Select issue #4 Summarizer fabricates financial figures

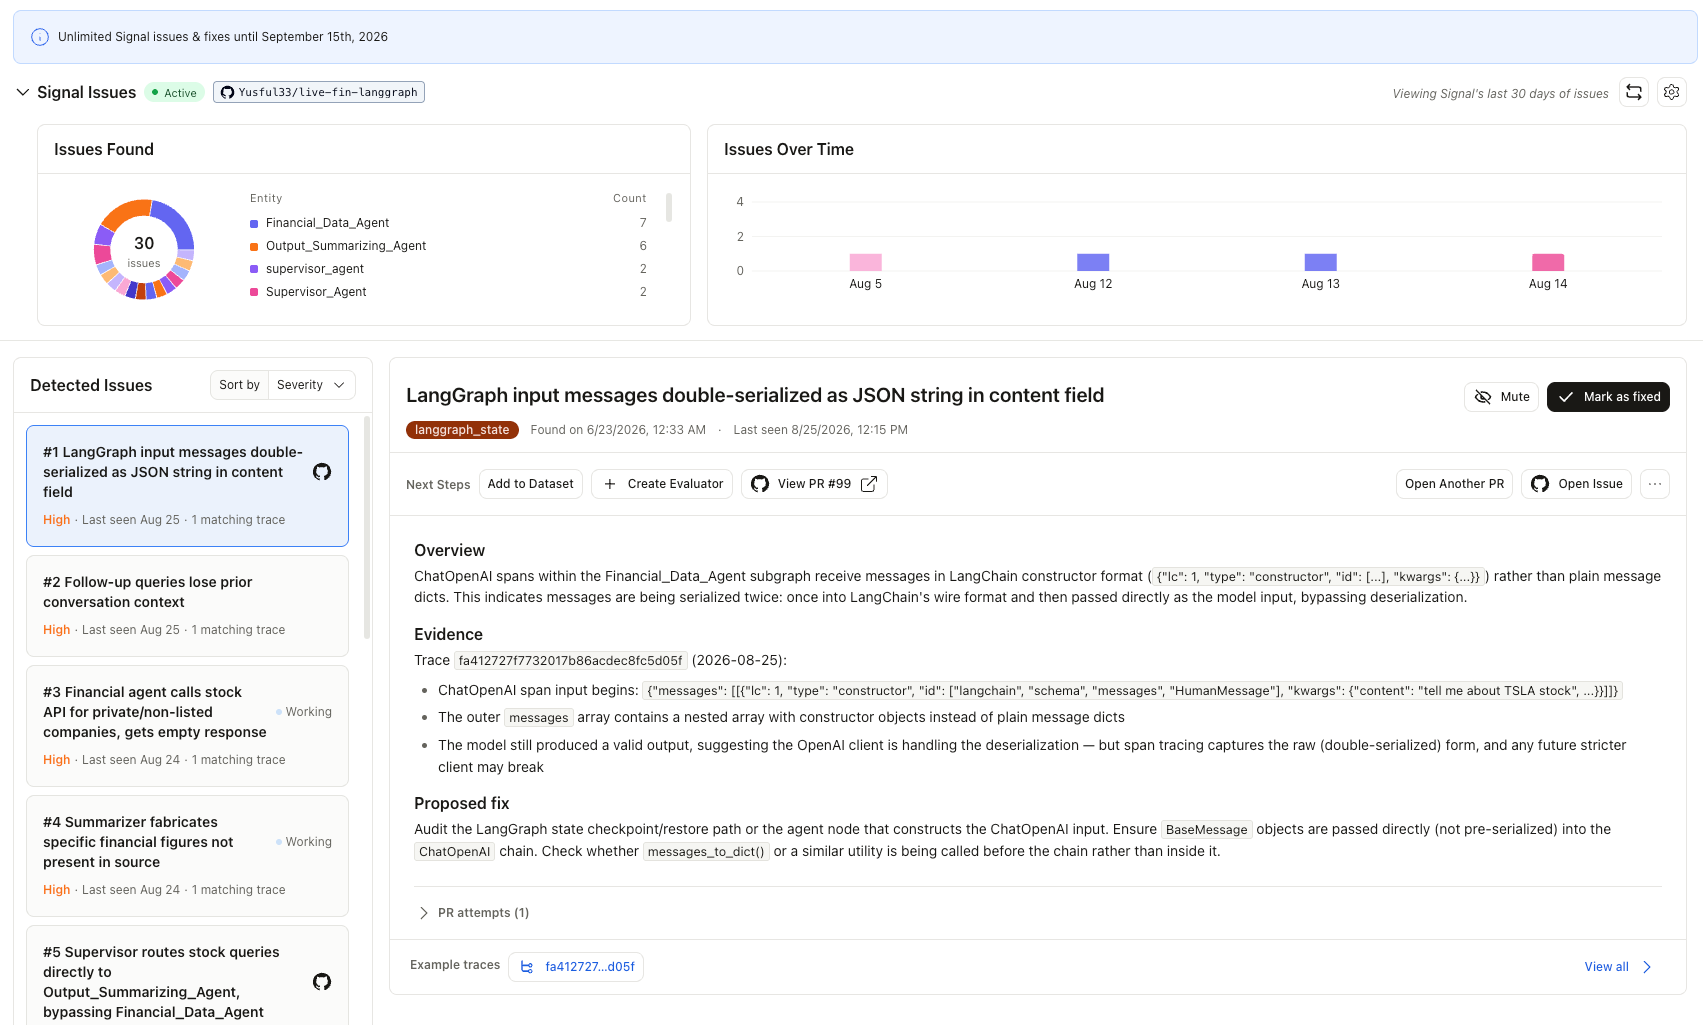point(187,856)
